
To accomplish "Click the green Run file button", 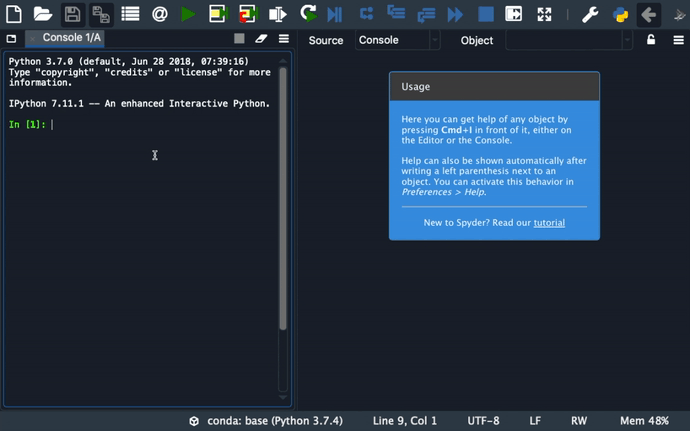I will pyautogui.click(x=188, y=14).
